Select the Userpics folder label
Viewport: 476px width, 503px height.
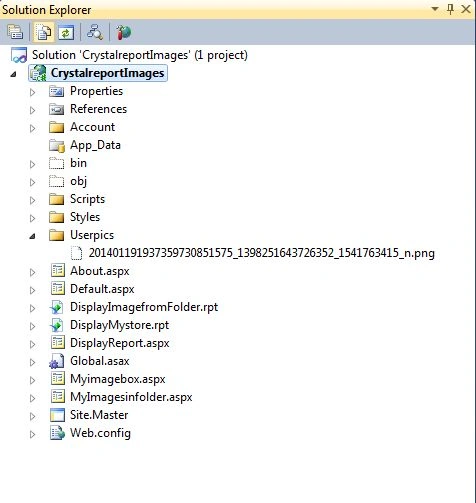point(92,235)
